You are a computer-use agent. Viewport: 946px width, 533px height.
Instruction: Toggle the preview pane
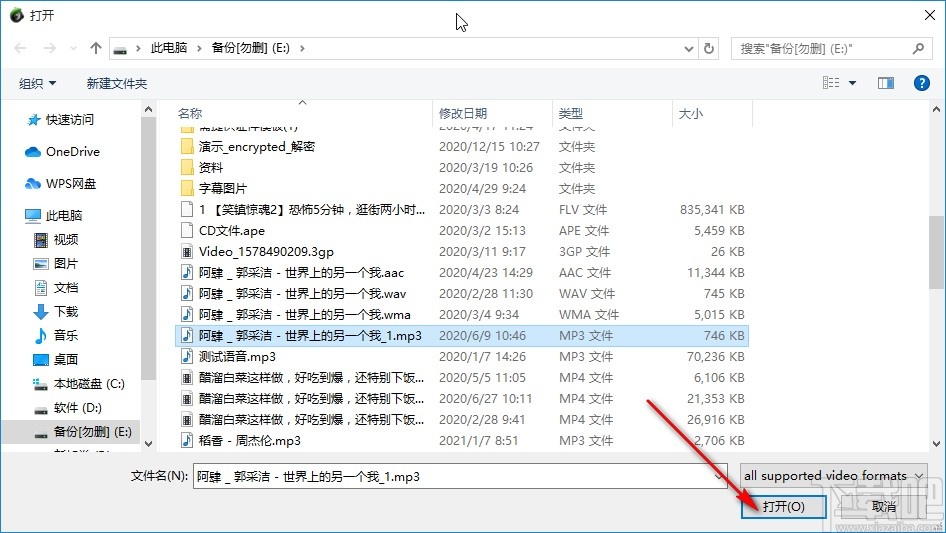click(x=886, y=83)
